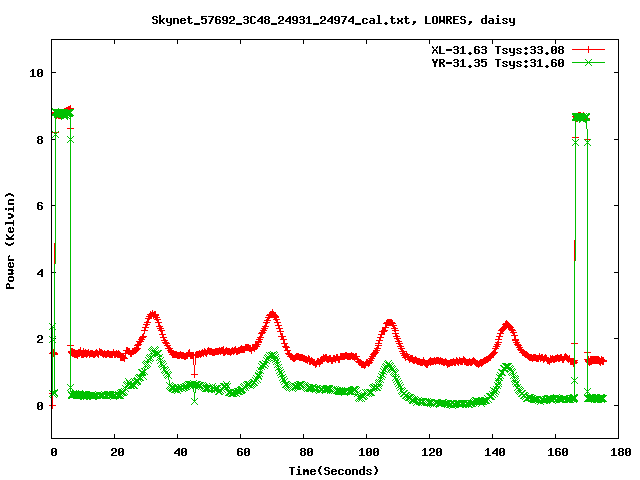The width and height of the screenshot is (640, 480).
Task: Click the red legend line sample
Action: [588, 50]
